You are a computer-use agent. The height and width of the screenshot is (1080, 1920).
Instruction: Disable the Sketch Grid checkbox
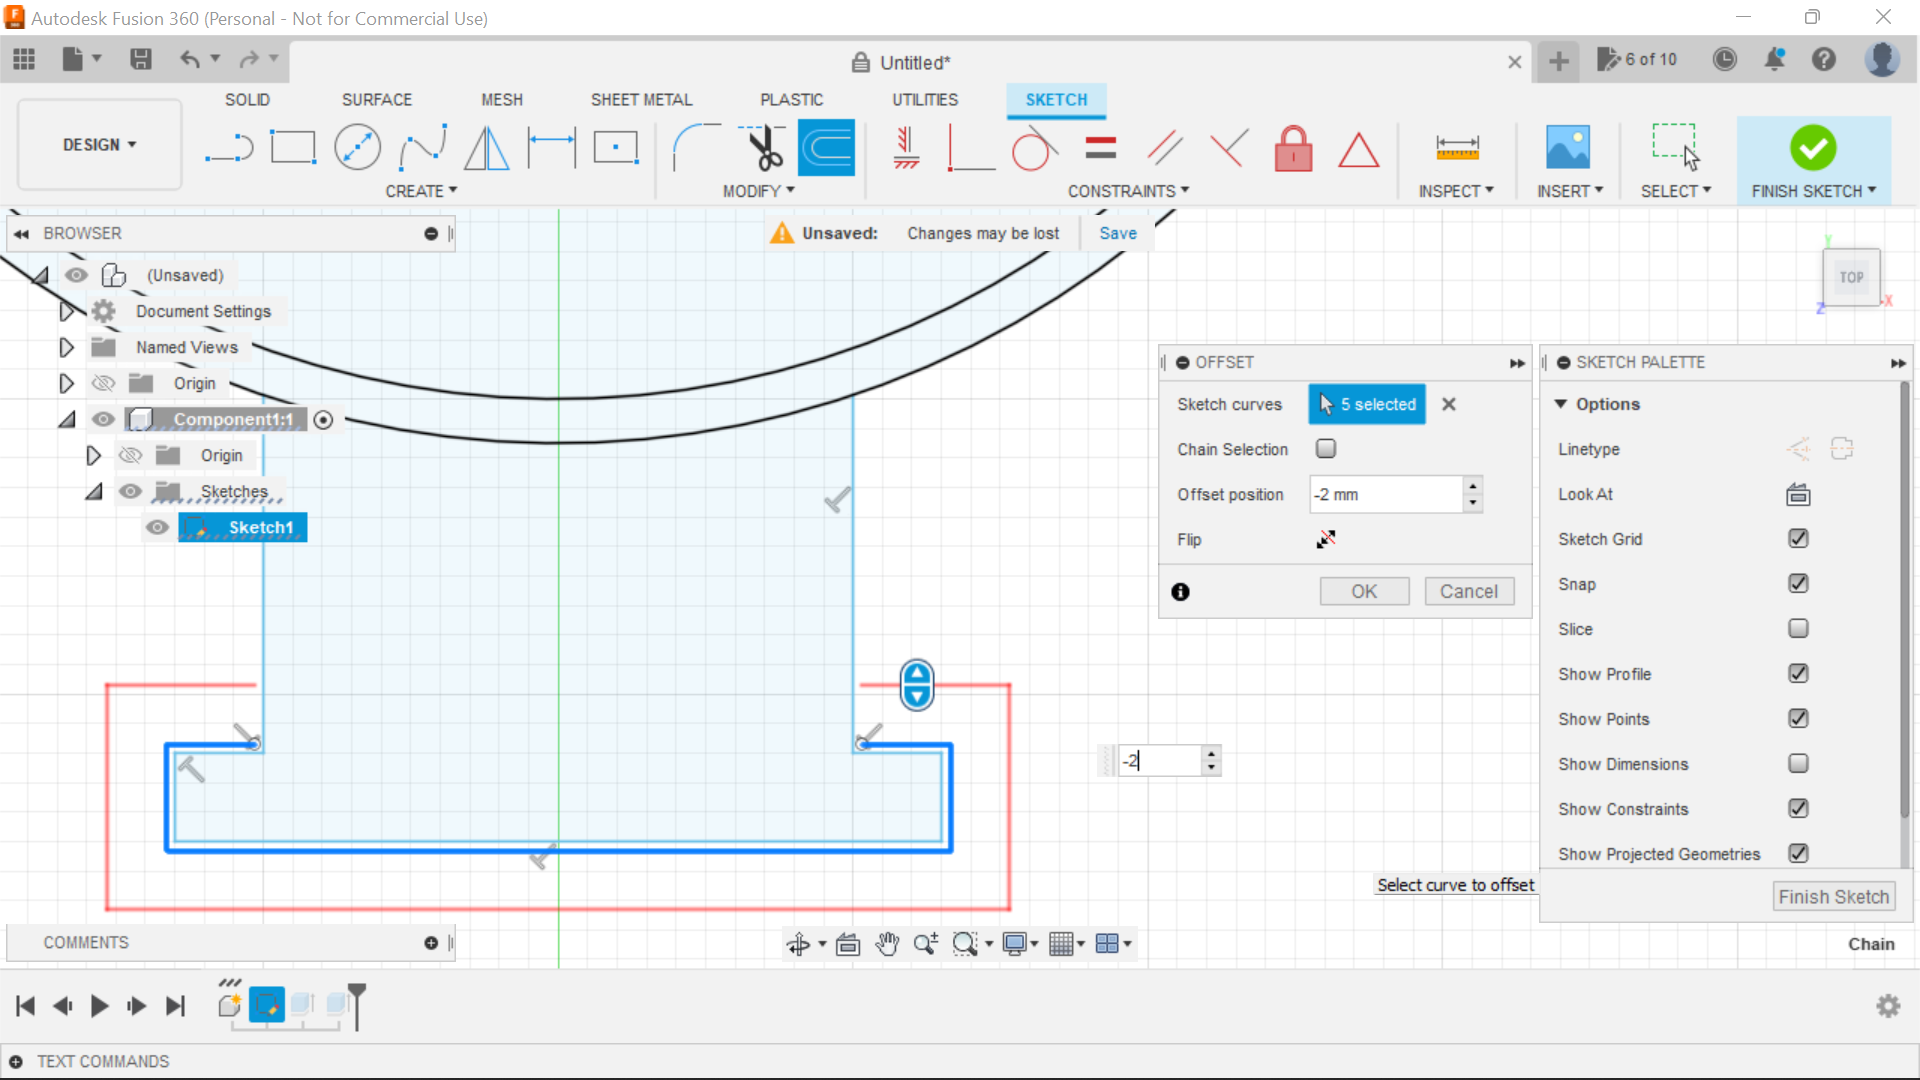click(1798, 539)
